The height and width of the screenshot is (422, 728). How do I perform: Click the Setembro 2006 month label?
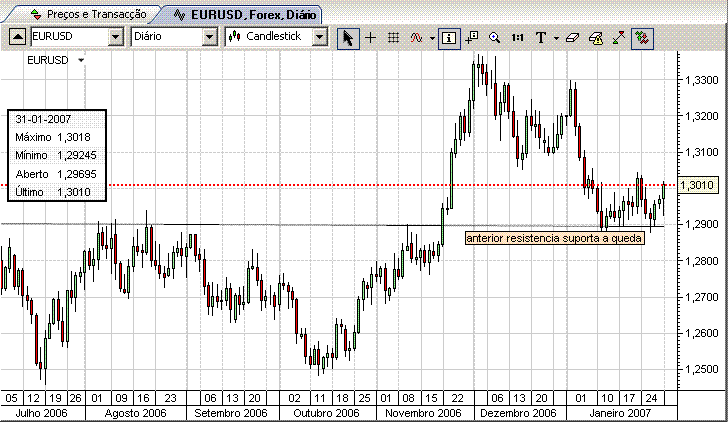pos(231,413)
